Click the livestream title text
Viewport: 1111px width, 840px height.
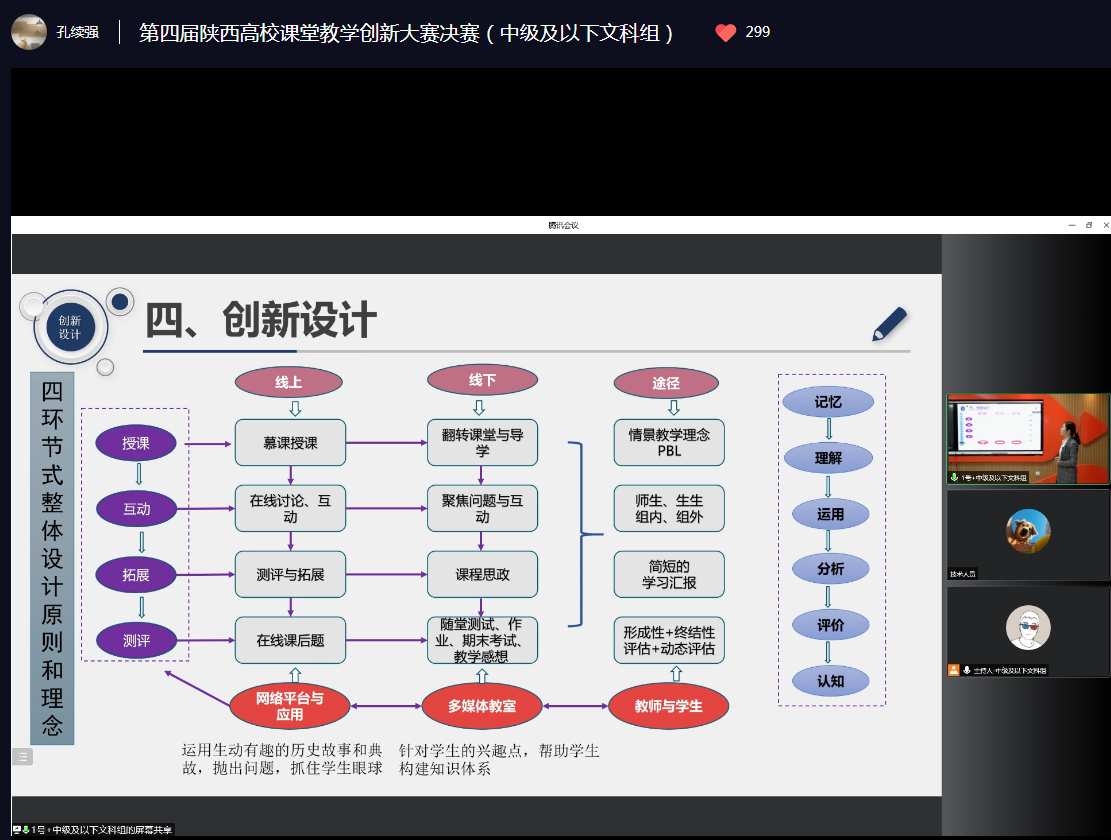tap(406, 33)
